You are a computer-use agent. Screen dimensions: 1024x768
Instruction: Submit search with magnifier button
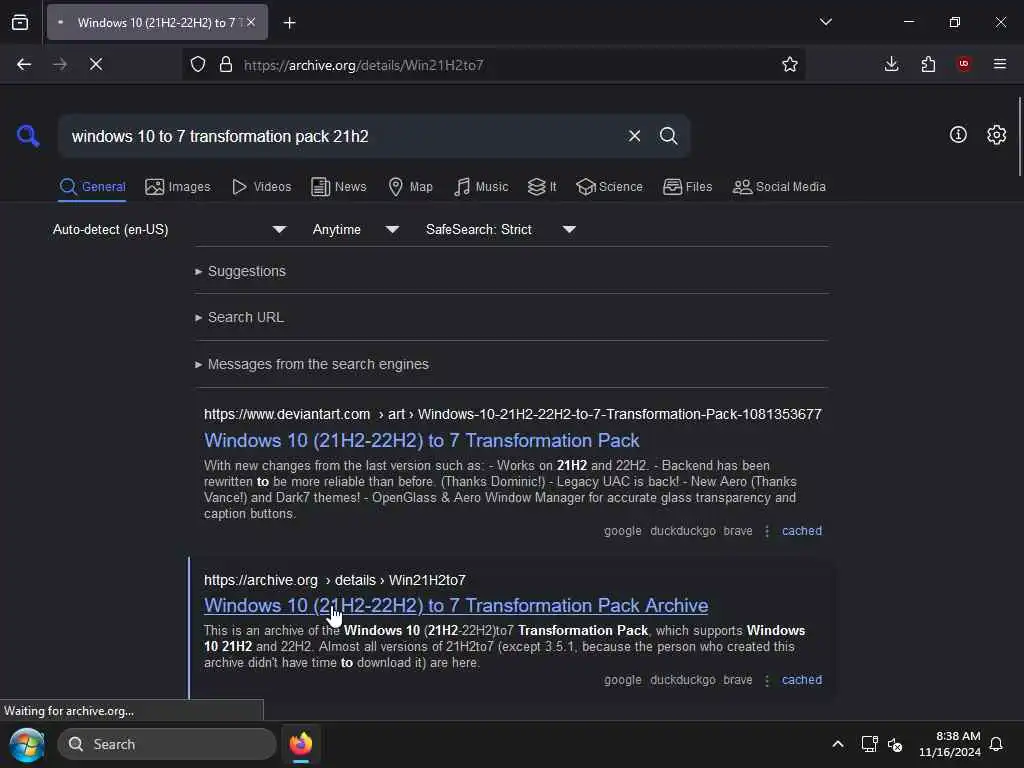tap(668, 136)
